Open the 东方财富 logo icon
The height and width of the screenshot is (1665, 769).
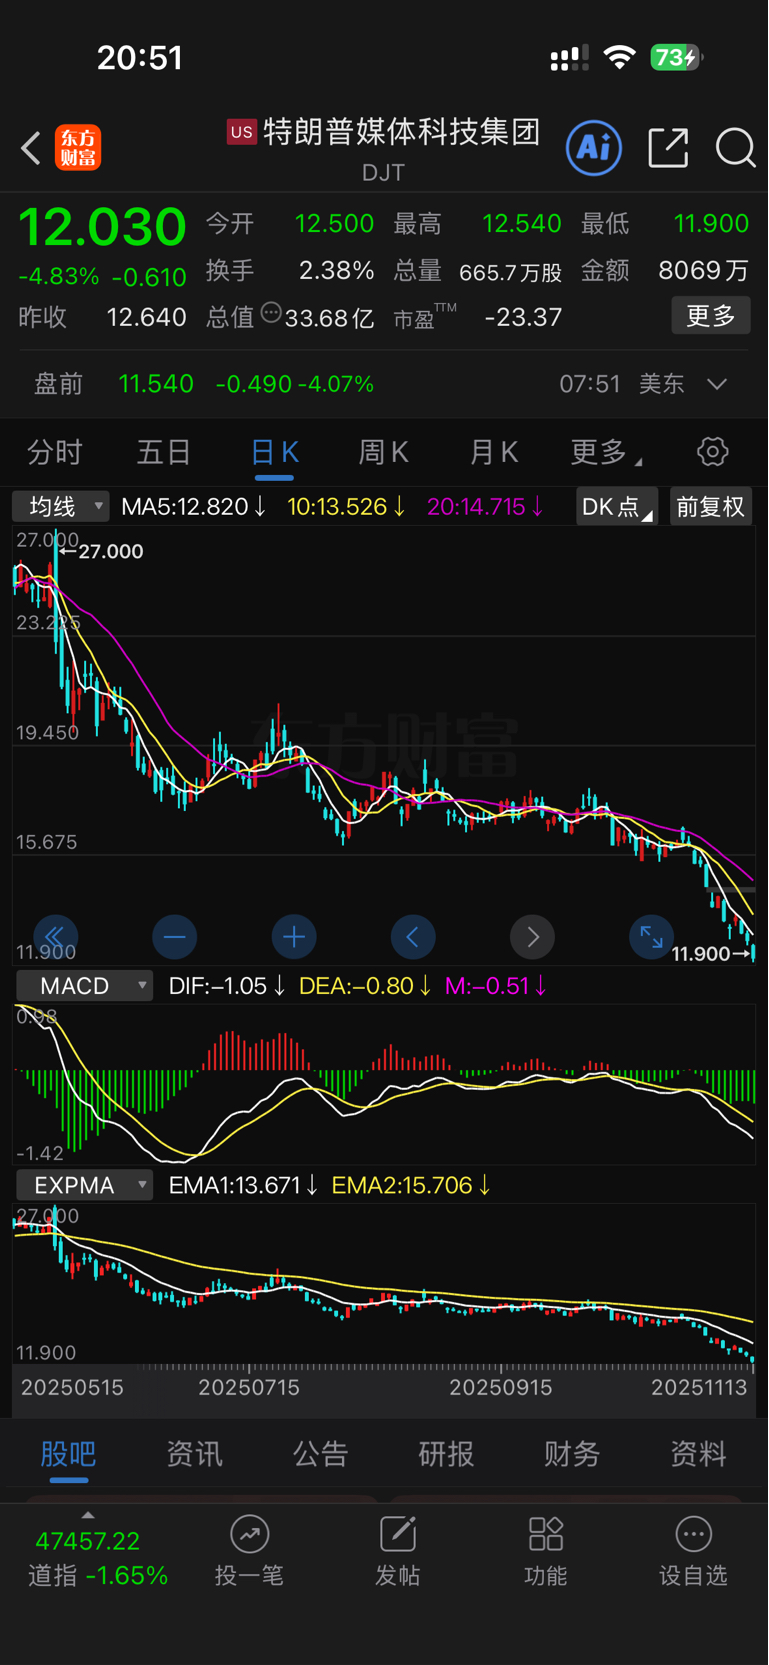point(78,148)
